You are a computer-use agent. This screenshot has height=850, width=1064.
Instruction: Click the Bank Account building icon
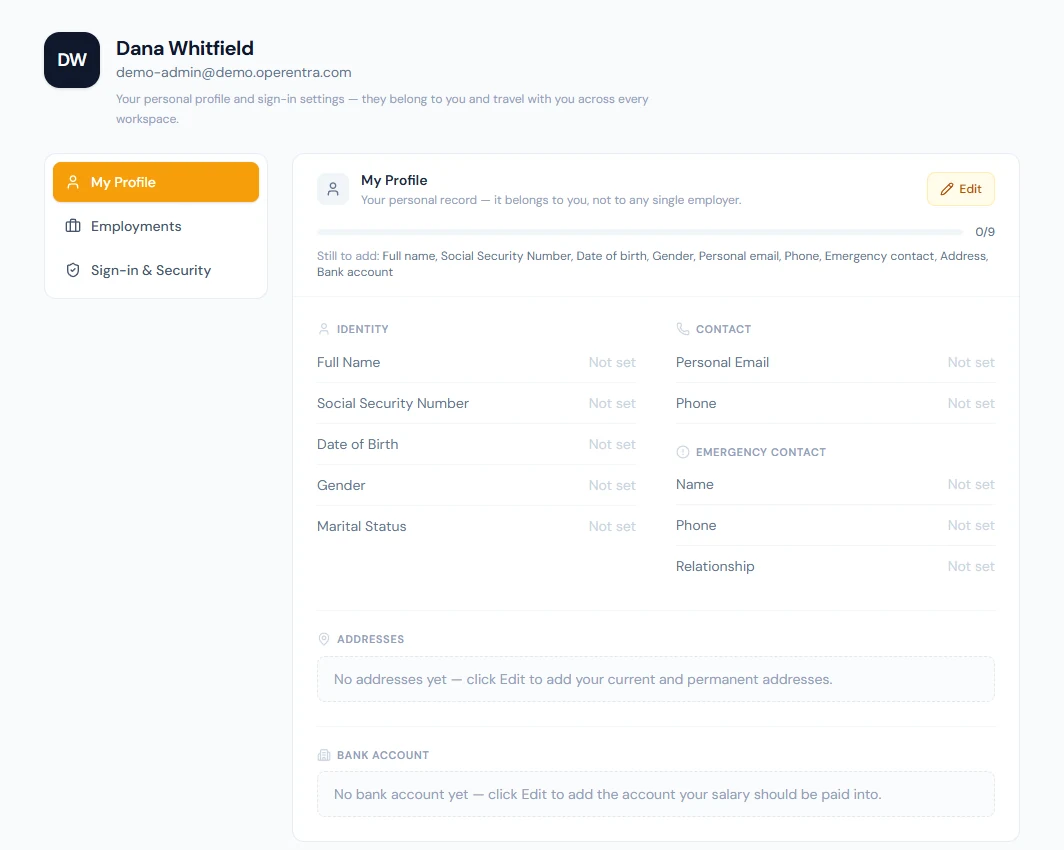pos(324,755)
